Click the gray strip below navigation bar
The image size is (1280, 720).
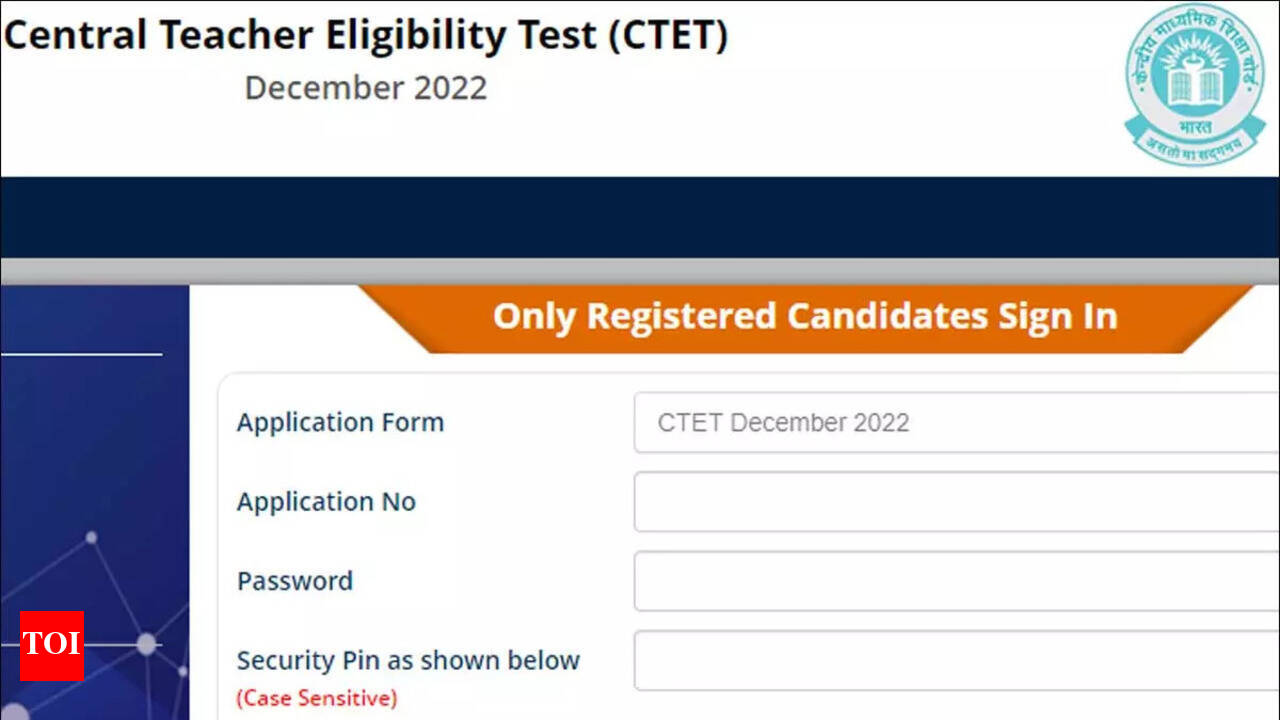[640, 271]
